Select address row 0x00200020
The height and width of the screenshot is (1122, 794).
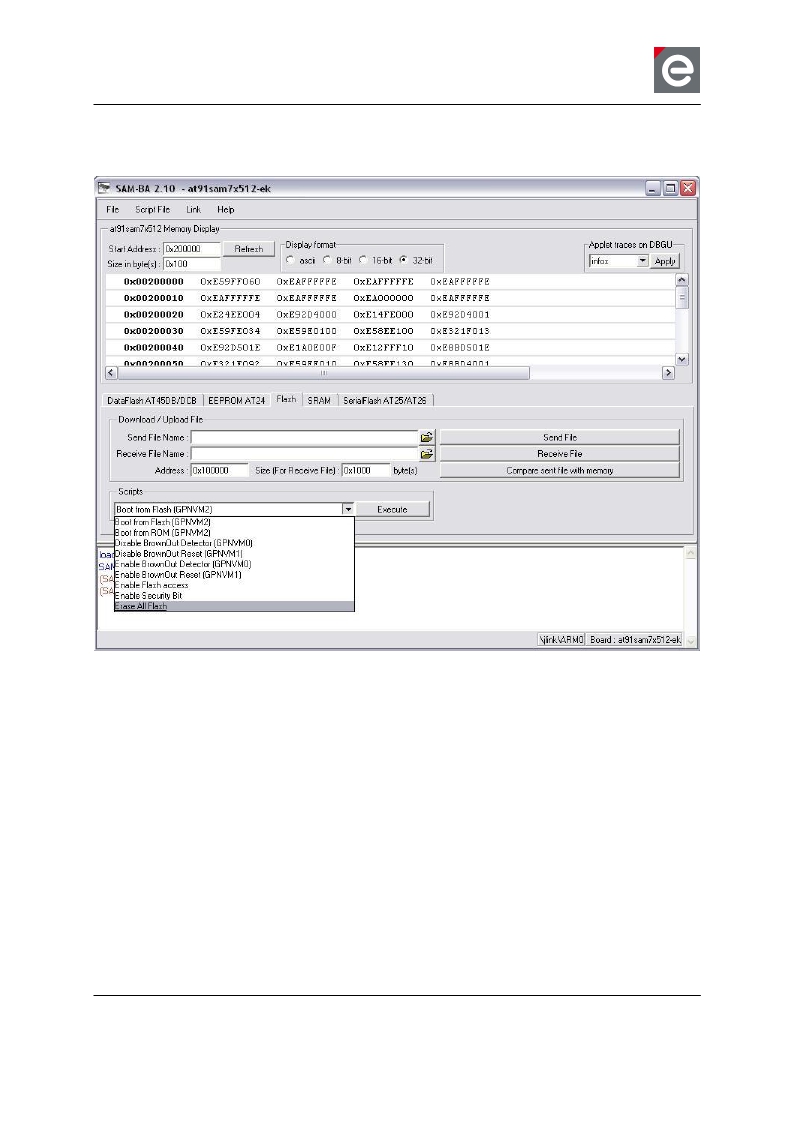[x=154, y=315]
